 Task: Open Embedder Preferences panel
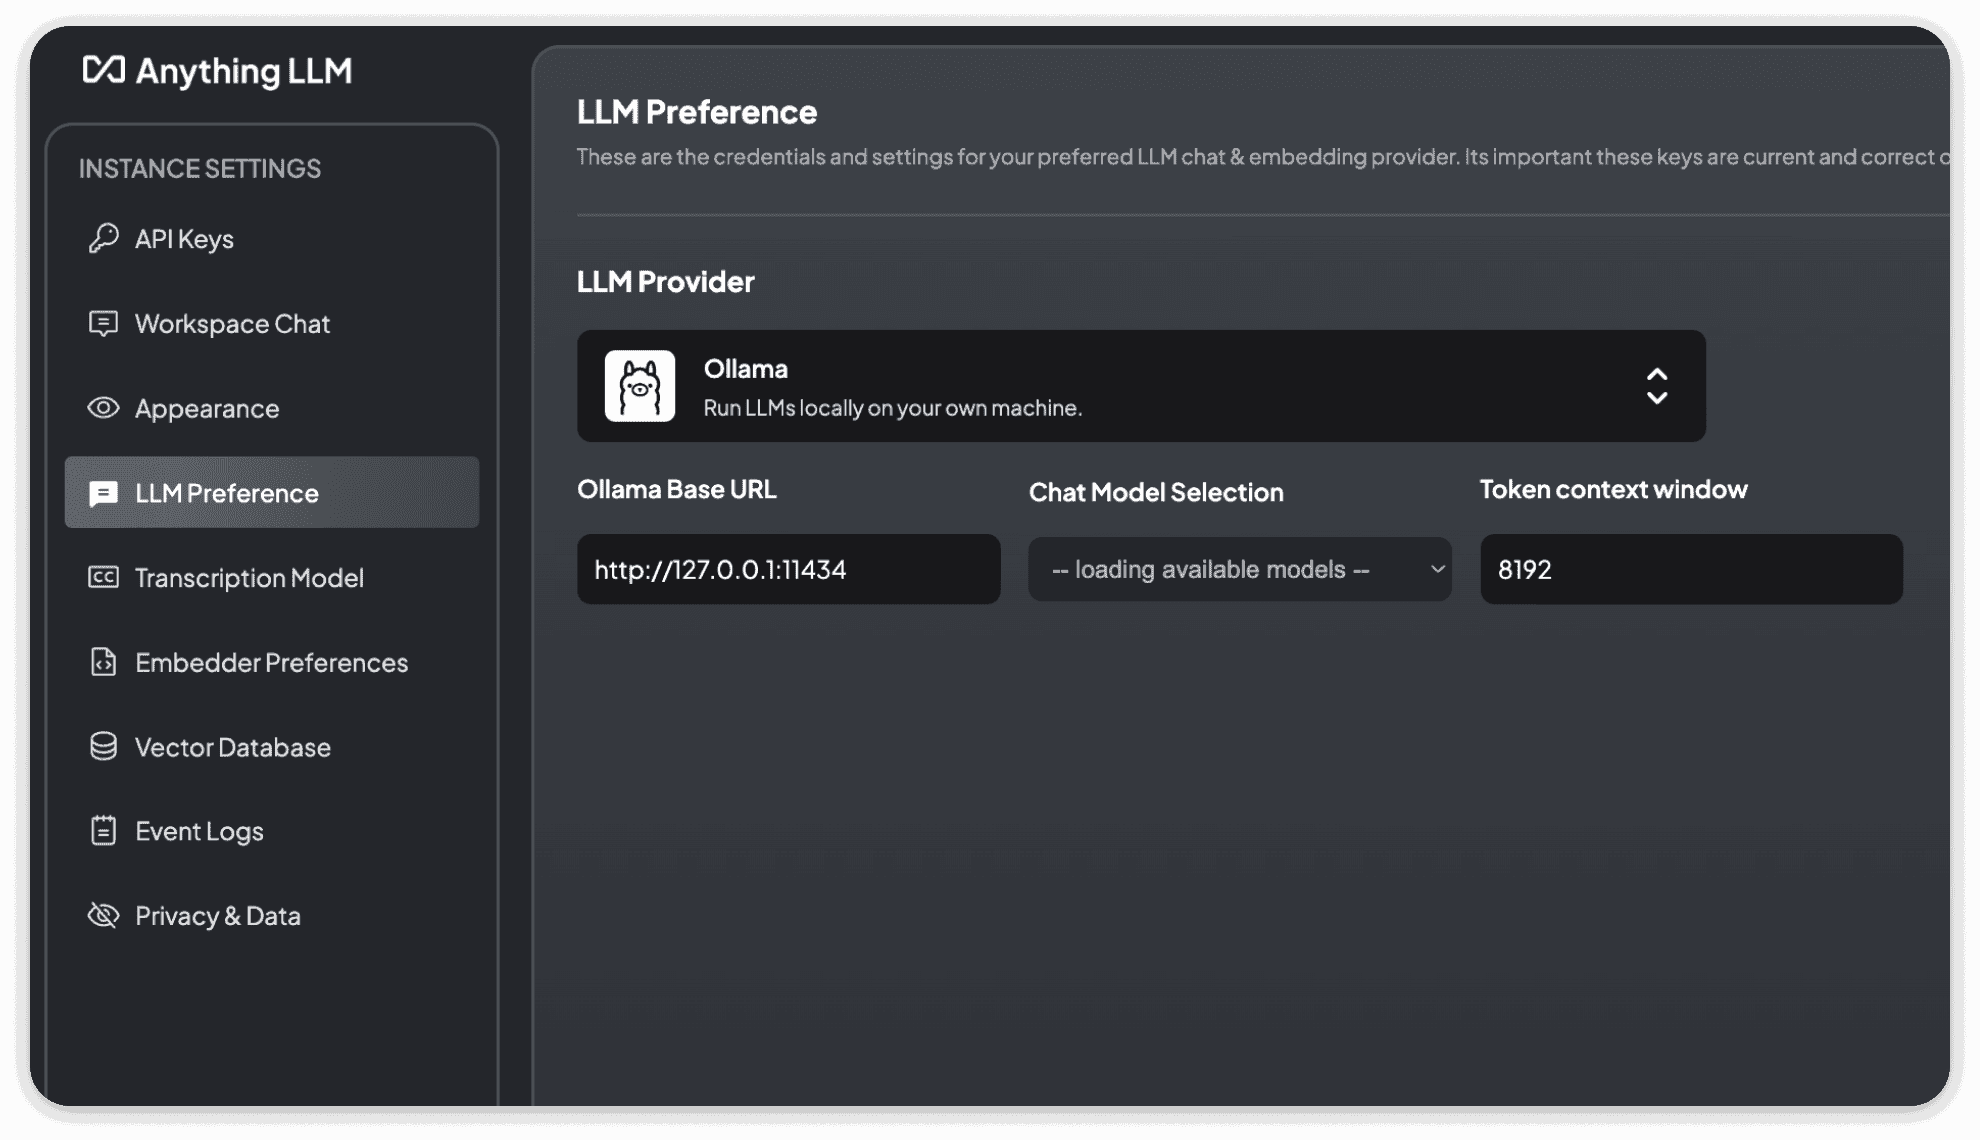[x=271, y=661]
